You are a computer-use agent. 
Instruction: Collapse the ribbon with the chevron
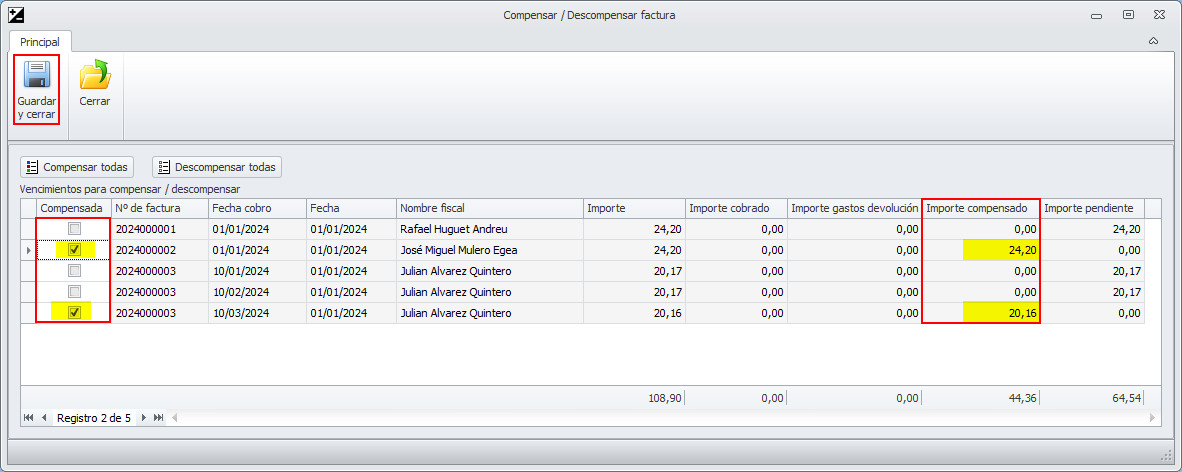click(1153, 41)
